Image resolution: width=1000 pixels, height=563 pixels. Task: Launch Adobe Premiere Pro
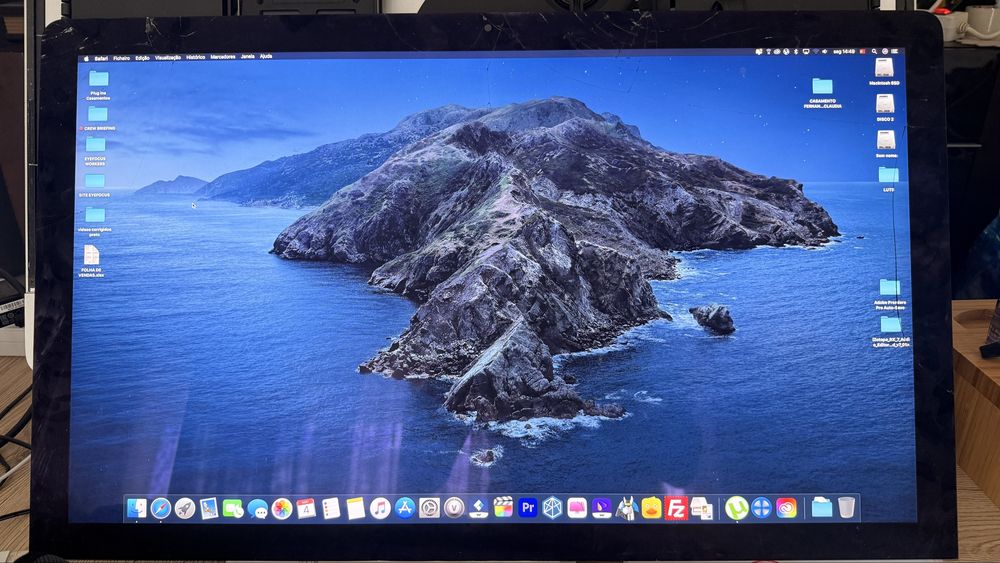point(527,508)
